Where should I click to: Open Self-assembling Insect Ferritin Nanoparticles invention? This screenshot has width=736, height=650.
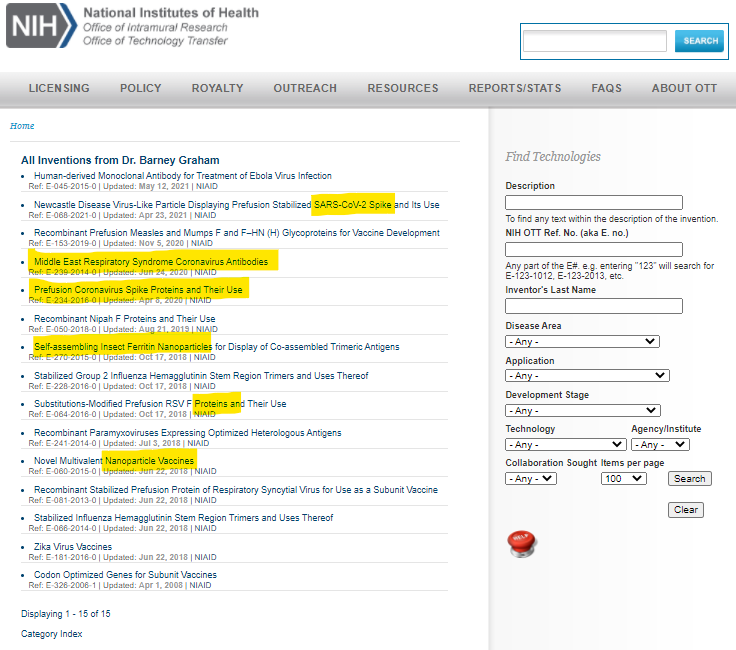coord(216,347)
